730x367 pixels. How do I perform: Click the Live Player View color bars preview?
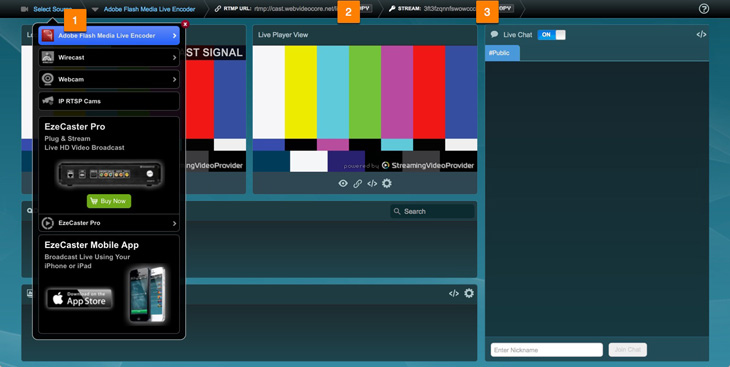(365, 109)
